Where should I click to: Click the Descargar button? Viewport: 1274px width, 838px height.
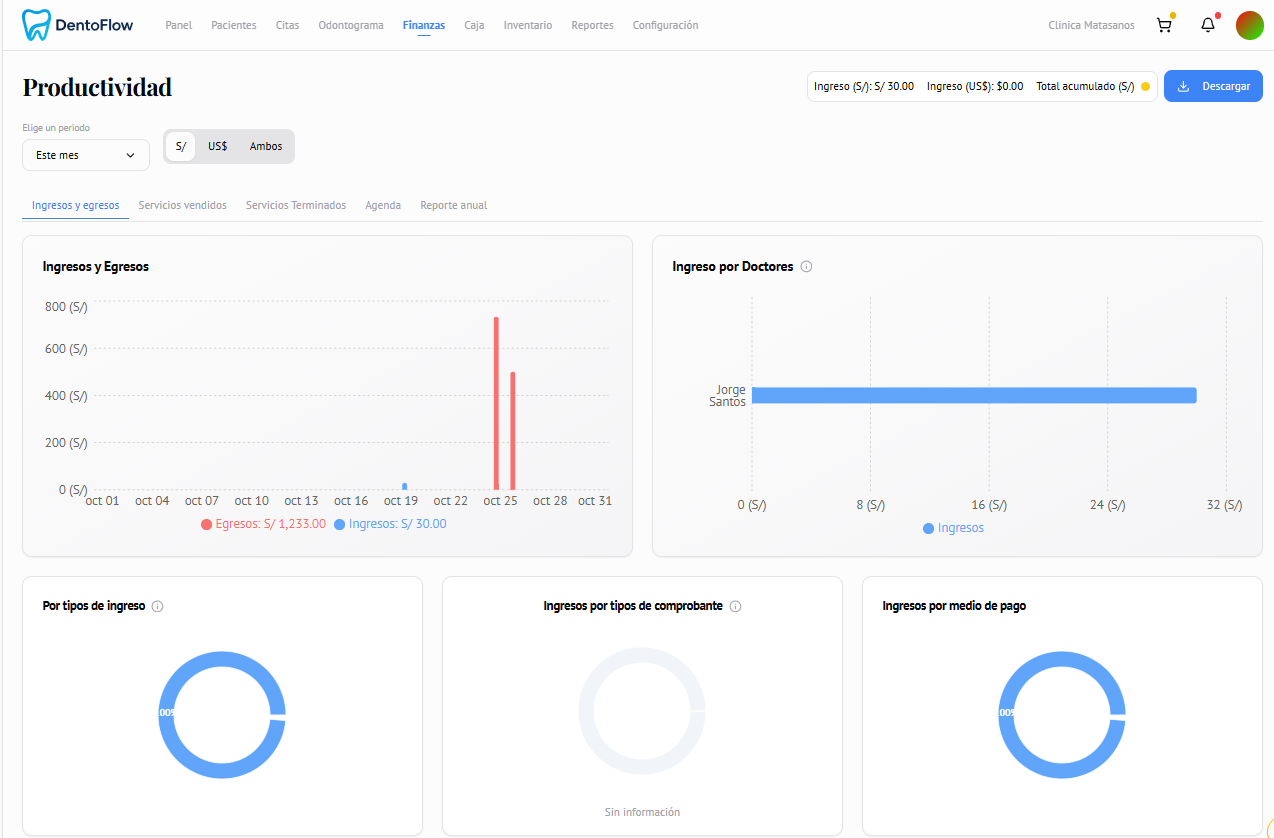1213,86
